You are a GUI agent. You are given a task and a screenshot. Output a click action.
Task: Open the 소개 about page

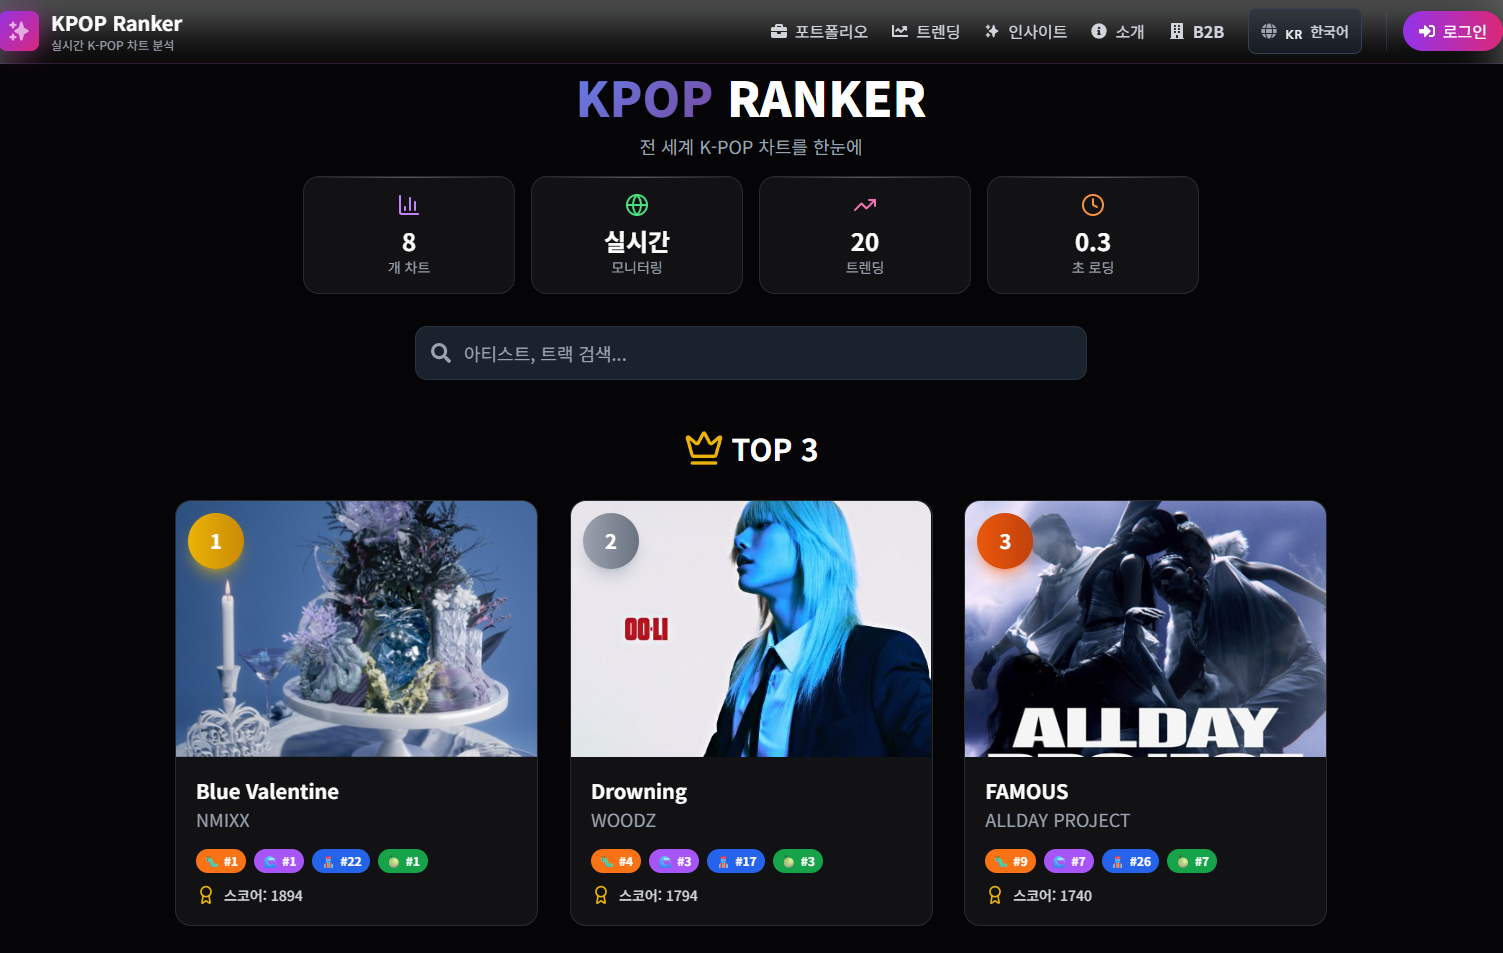point(1118,32)
